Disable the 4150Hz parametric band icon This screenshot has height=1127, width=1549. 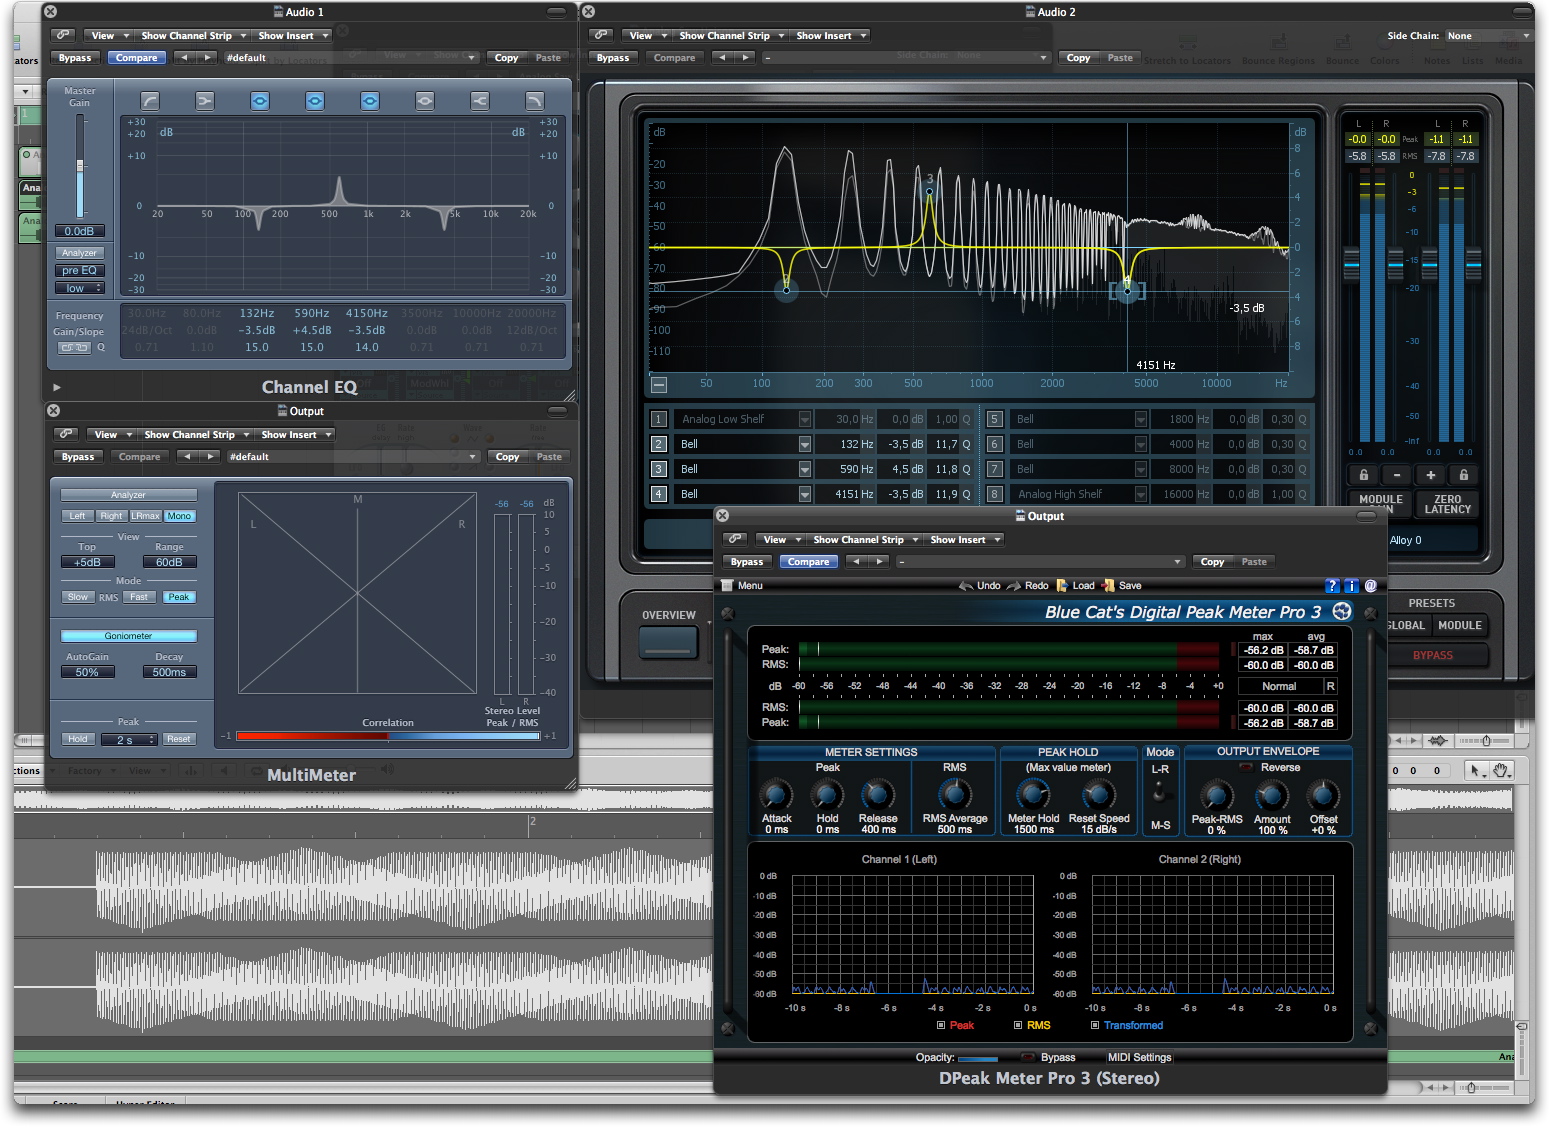coord(370,100)
